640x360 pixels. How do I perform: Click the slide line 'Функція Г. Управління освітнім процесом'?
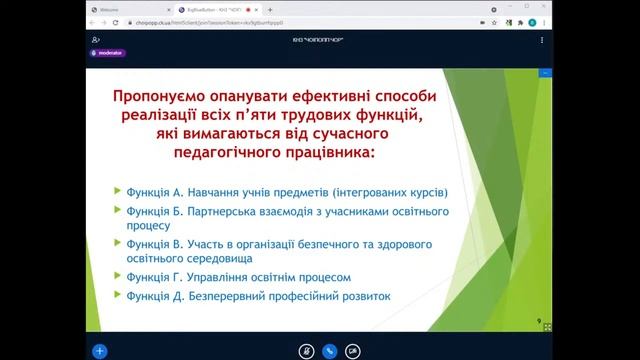238,277
